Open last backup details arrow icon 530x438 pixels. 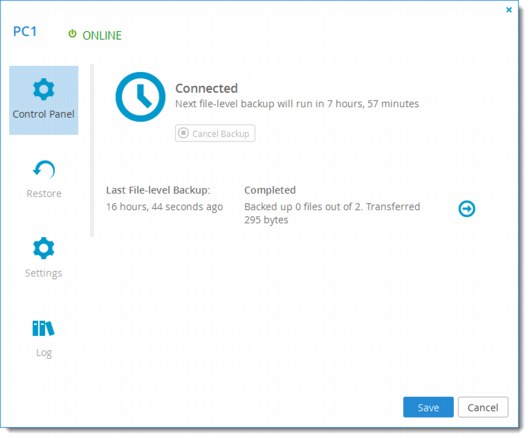pos(467,209)
